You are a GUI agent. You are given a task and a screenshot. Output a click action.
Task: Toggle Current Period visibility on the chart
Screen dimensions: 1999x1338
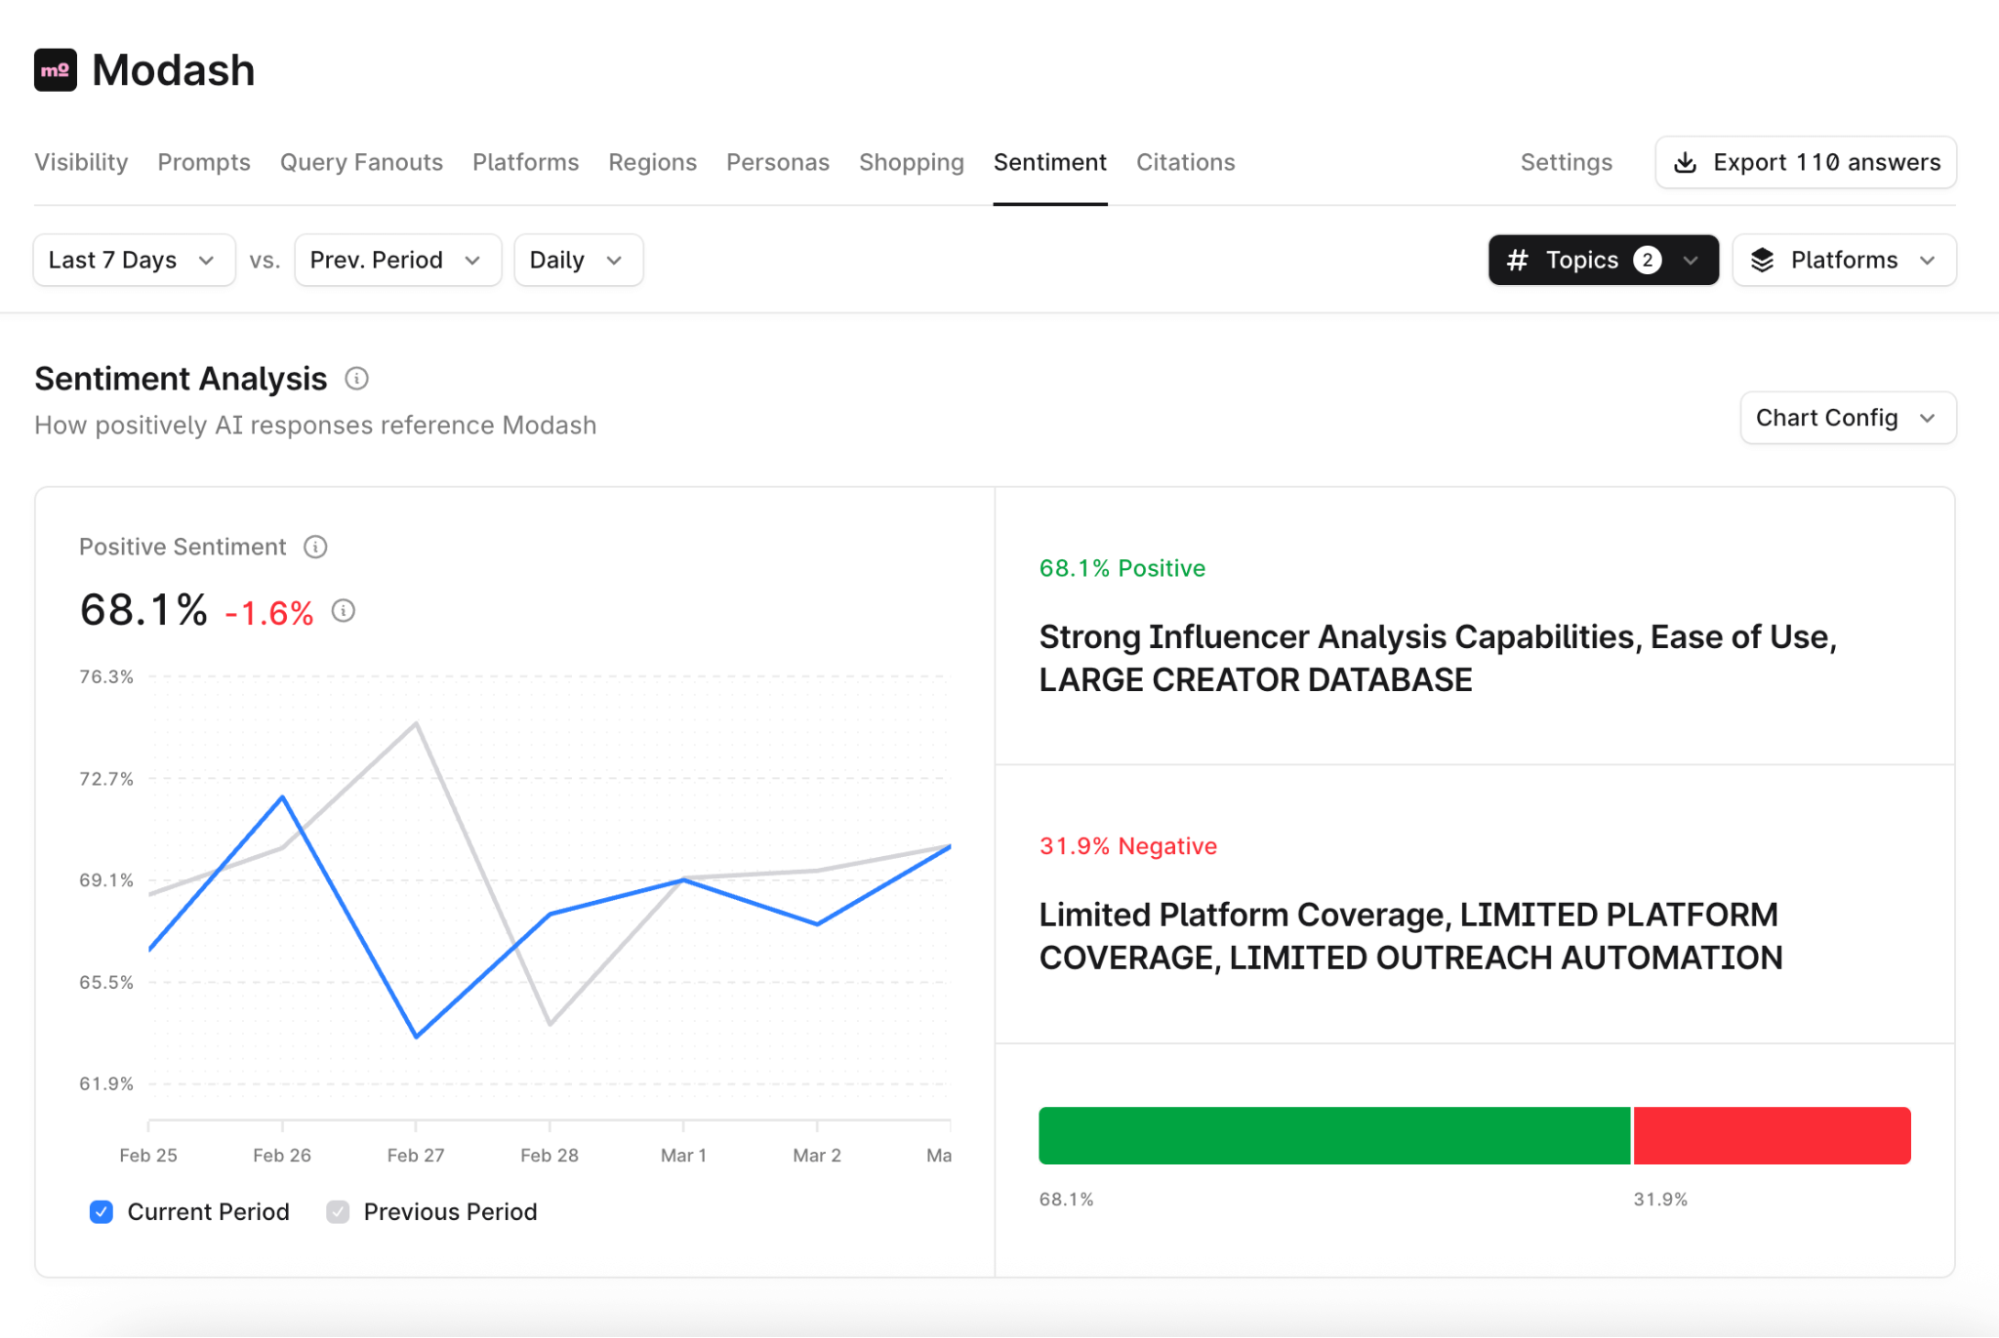click(x=101, y=1212)
